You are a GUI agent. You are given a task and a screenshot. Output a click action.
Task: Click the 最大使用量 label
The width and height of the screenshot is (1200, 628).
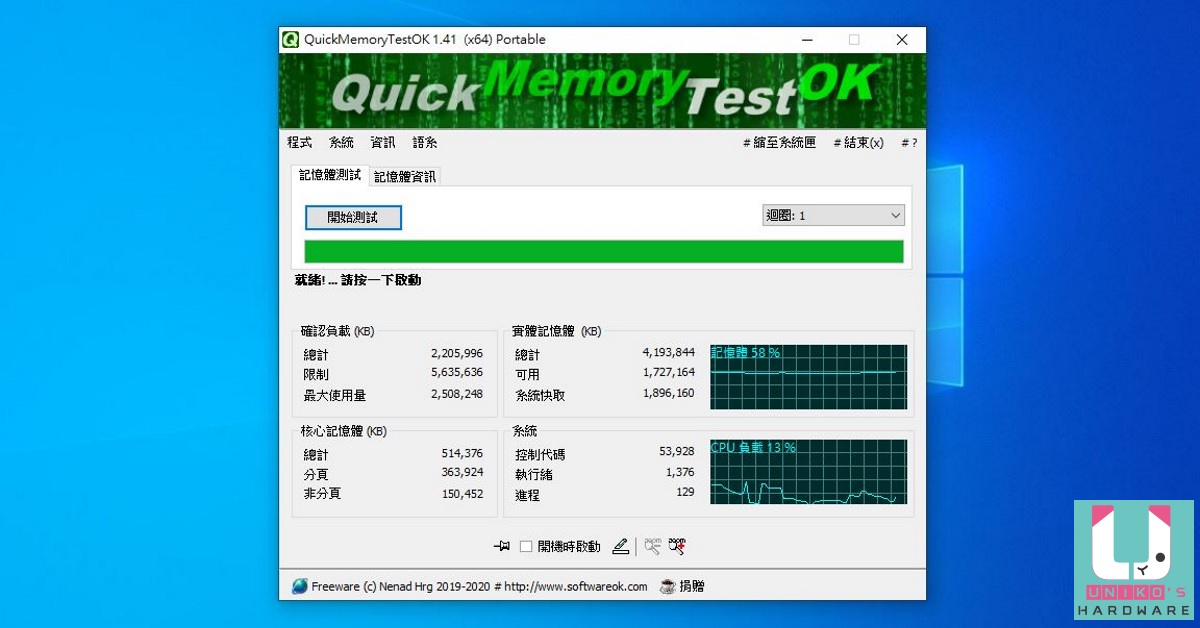point(335,396)
